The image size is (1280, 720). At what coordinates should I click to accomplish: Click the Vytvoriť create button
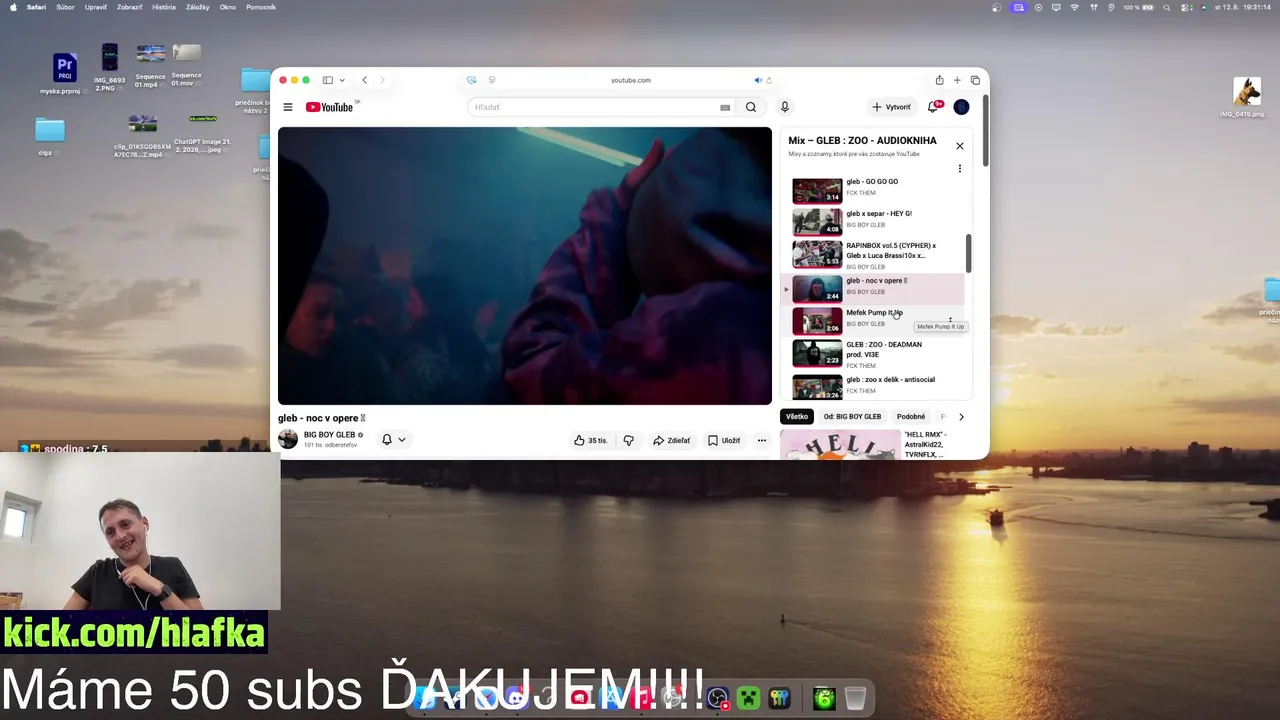click(891, 107)
